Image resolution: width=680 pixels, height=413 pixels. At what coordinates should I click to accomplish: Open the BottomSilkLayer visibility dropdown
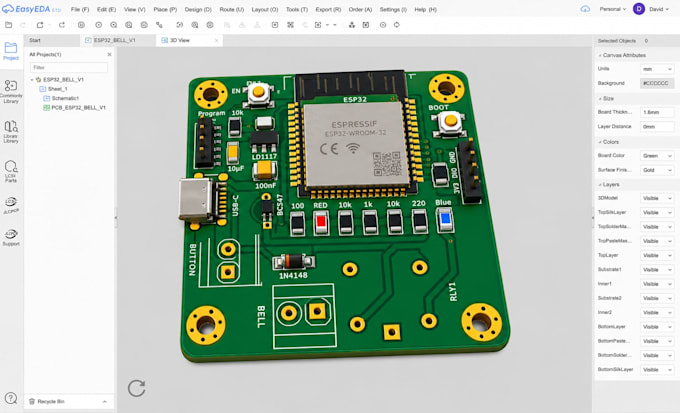tap(657, 370)
